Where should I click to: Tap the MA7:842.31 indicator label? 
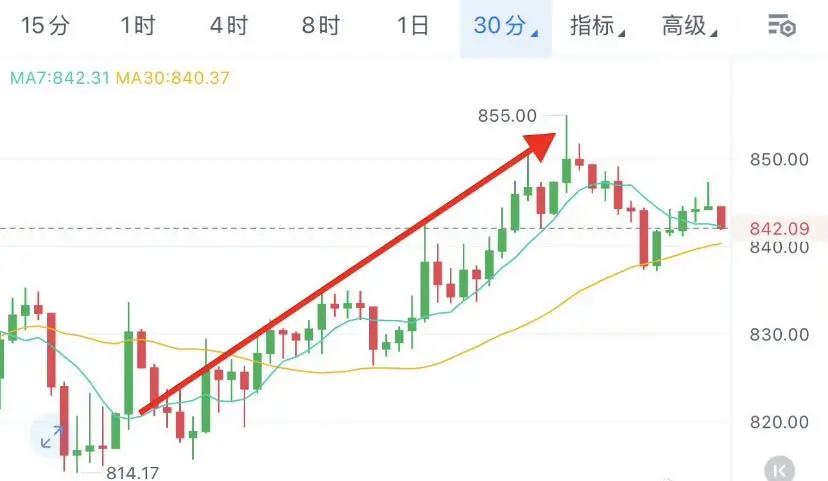[x=60, y=78]
